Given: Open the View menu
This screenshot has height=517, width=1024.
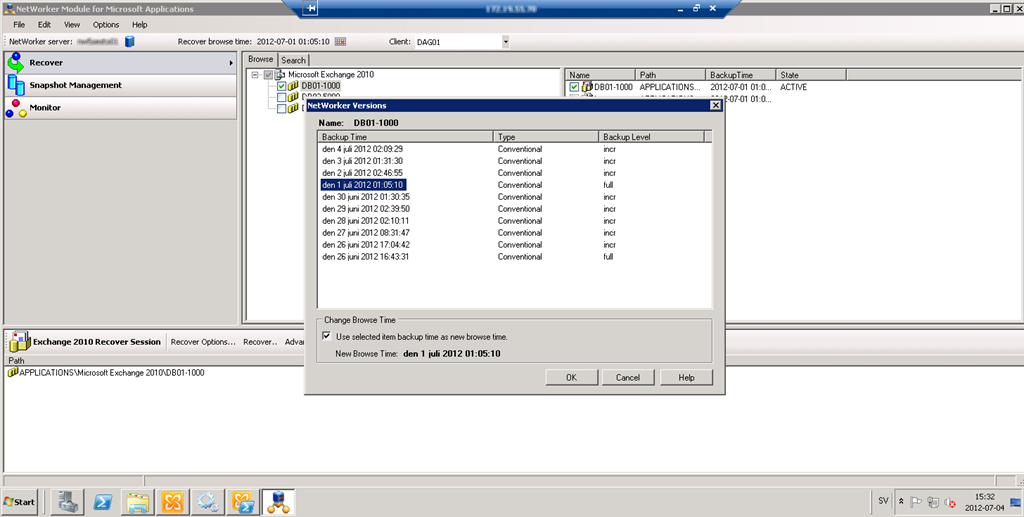Looking at the screenshot, I should click(72, 25).
